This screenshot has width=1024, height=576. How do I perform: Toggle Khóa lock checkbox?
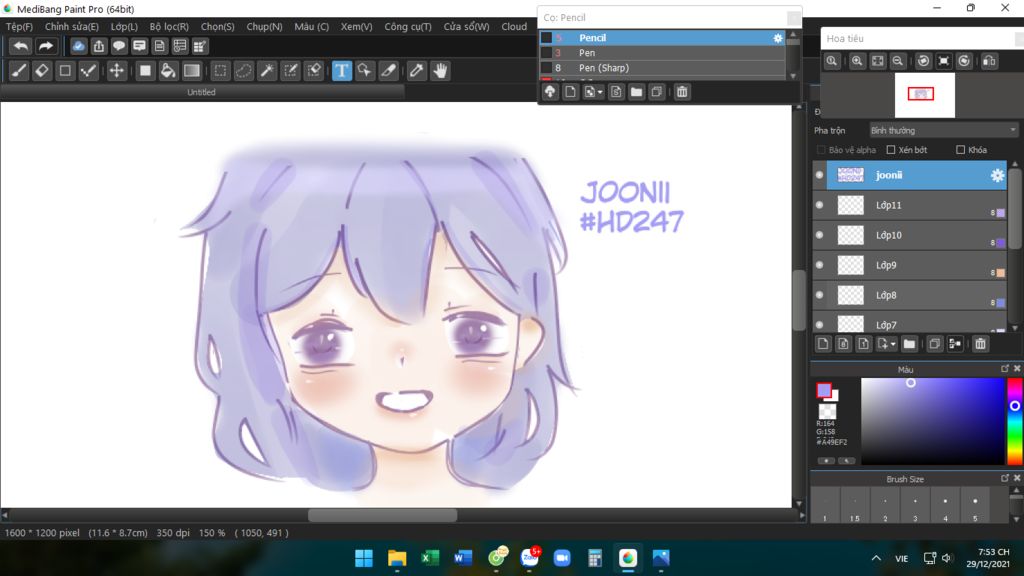tap(961, 150)
